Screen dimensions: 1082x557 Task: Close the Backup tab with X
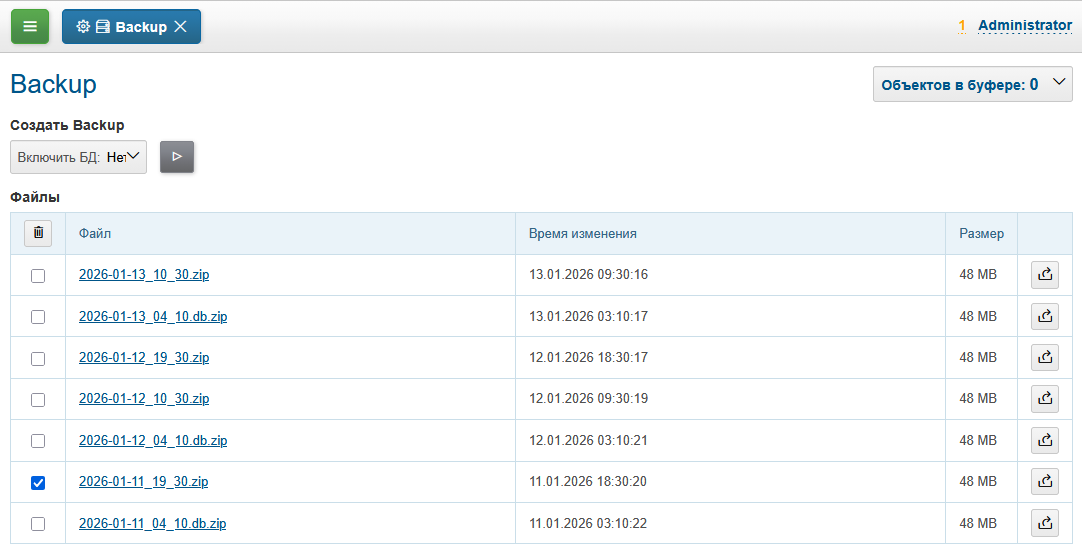click(181, 27)
